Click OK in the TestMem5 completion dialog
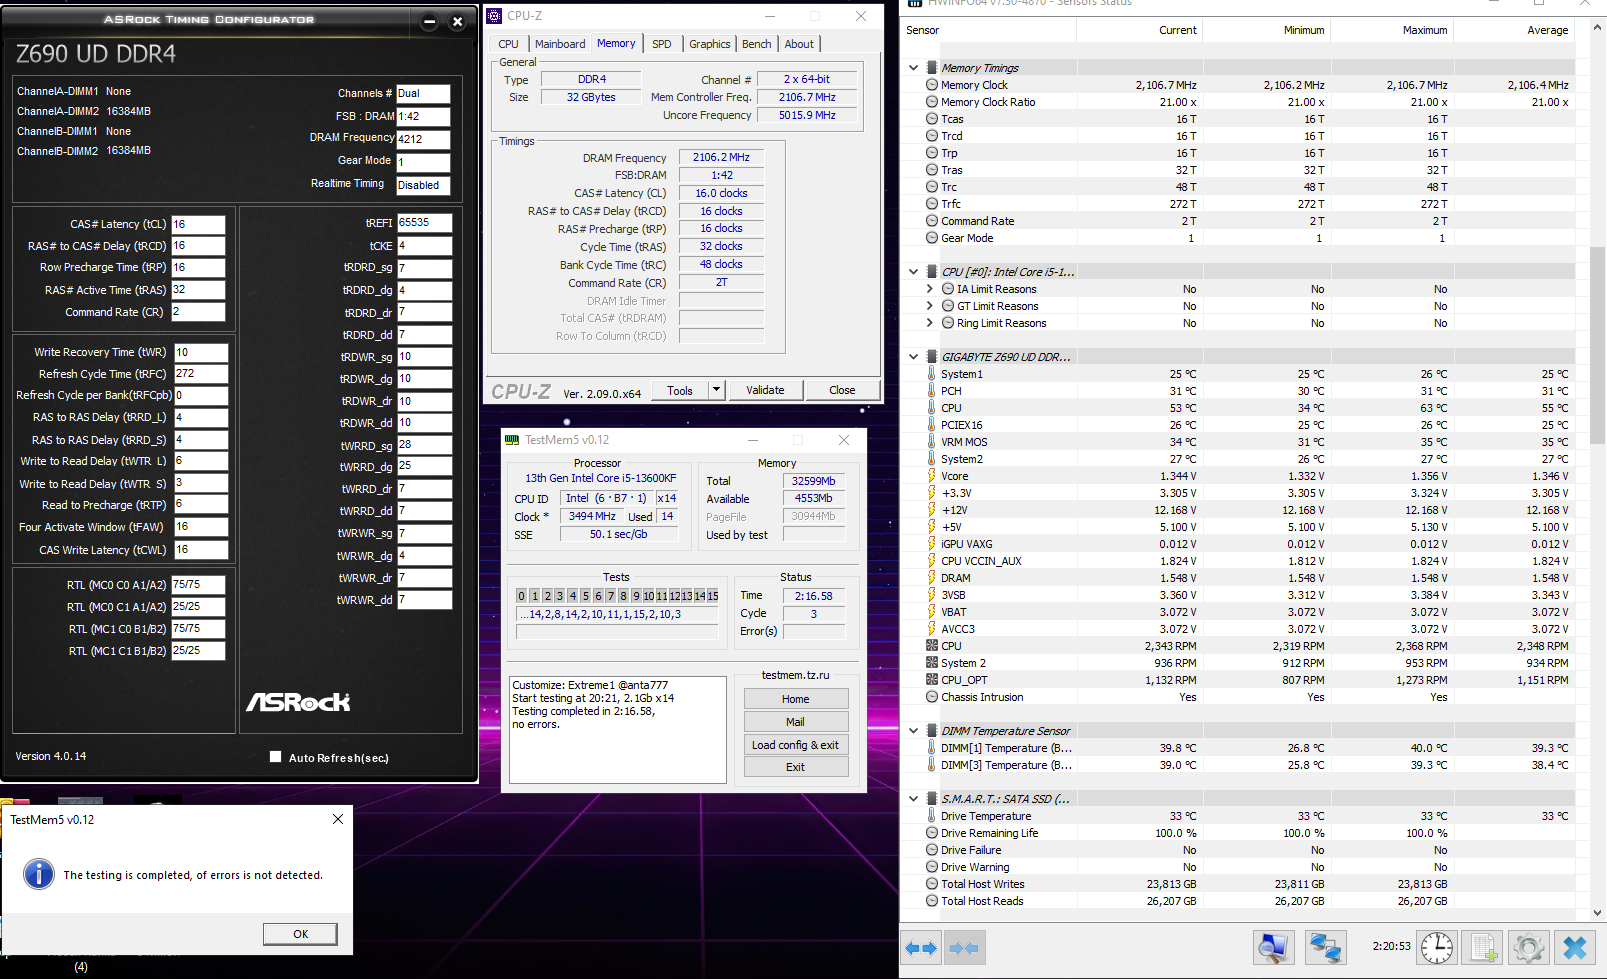Screen dimensions: 1607x979 [x=300, y=934]
